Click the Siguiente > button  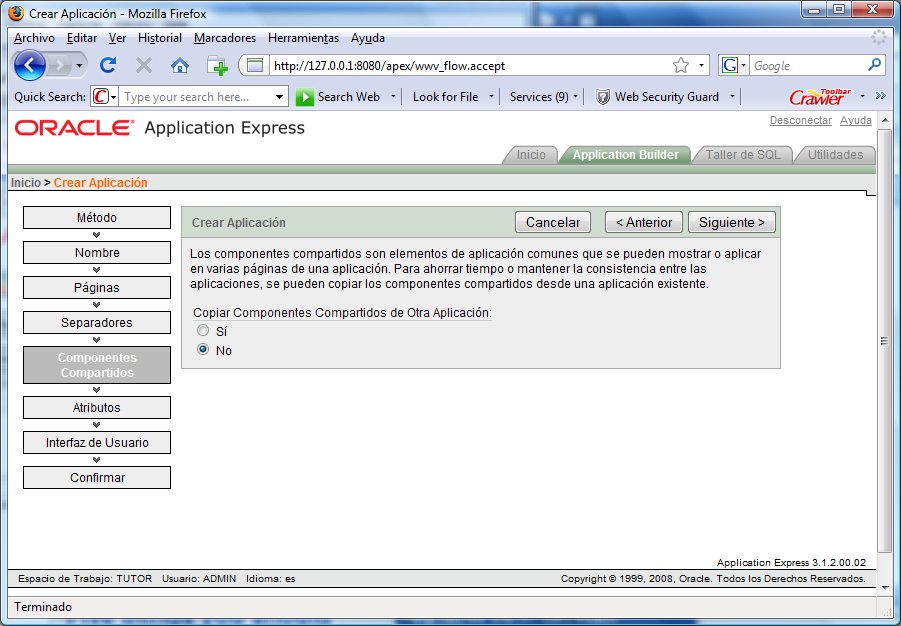coord(731,222)
